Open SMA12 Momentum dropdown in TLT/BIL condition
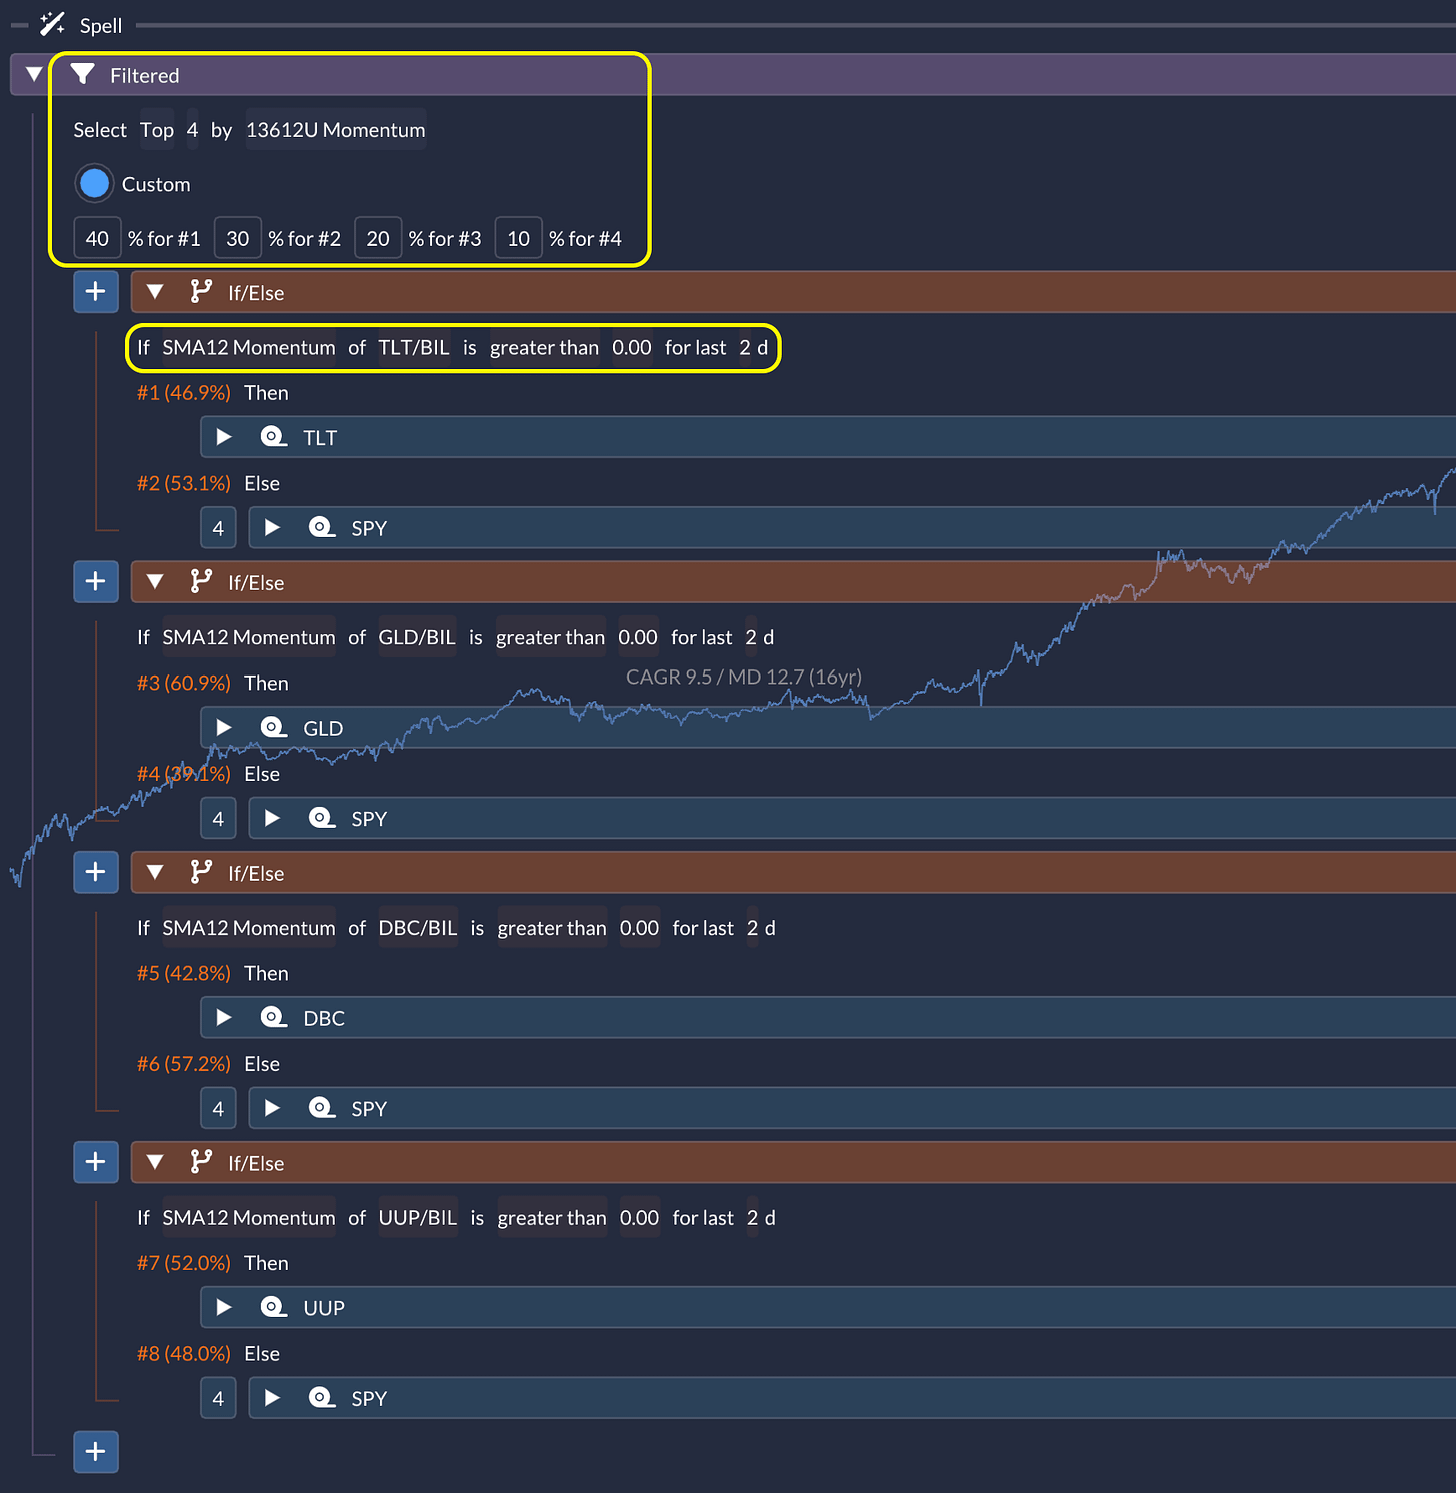The height and width of the screenshot is (1493, 1456). (x=249, y=348)
